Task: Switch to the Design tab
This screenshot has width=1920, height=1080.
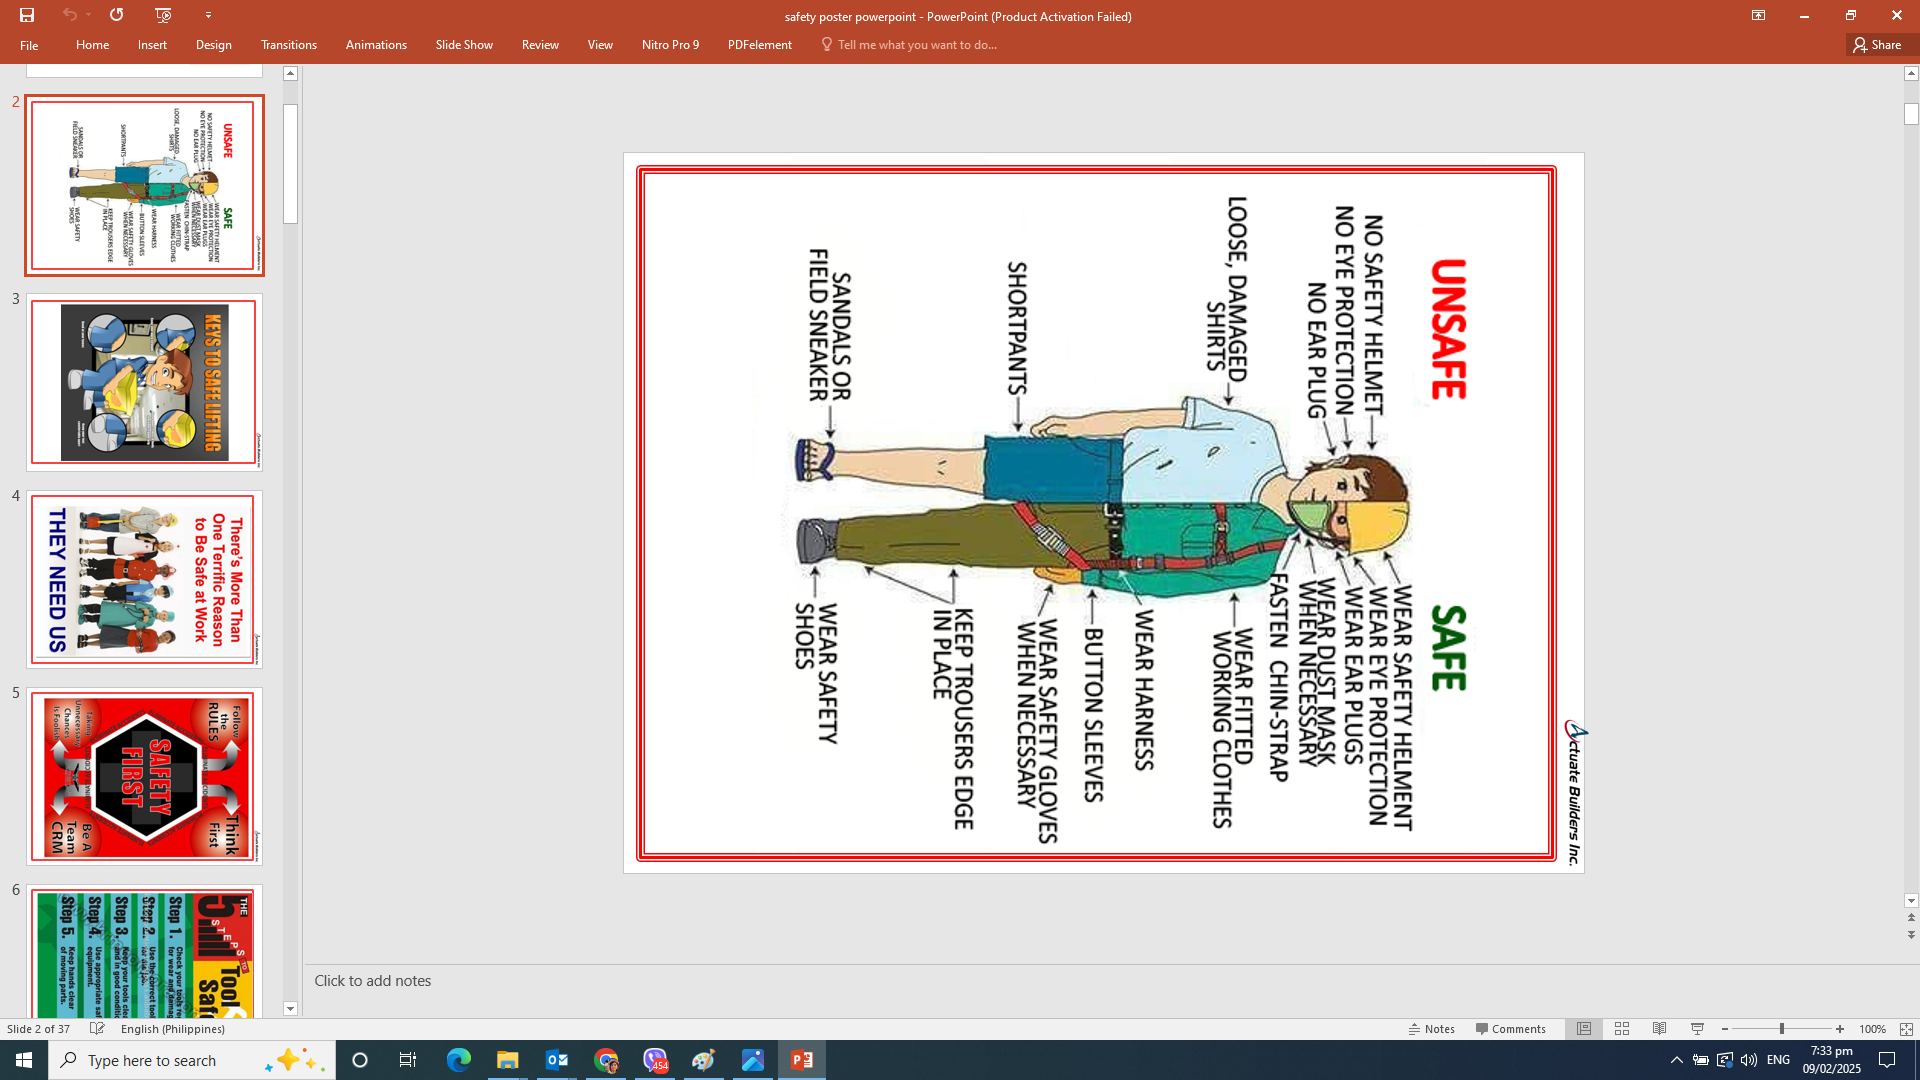Action: (x=213, y=44)
